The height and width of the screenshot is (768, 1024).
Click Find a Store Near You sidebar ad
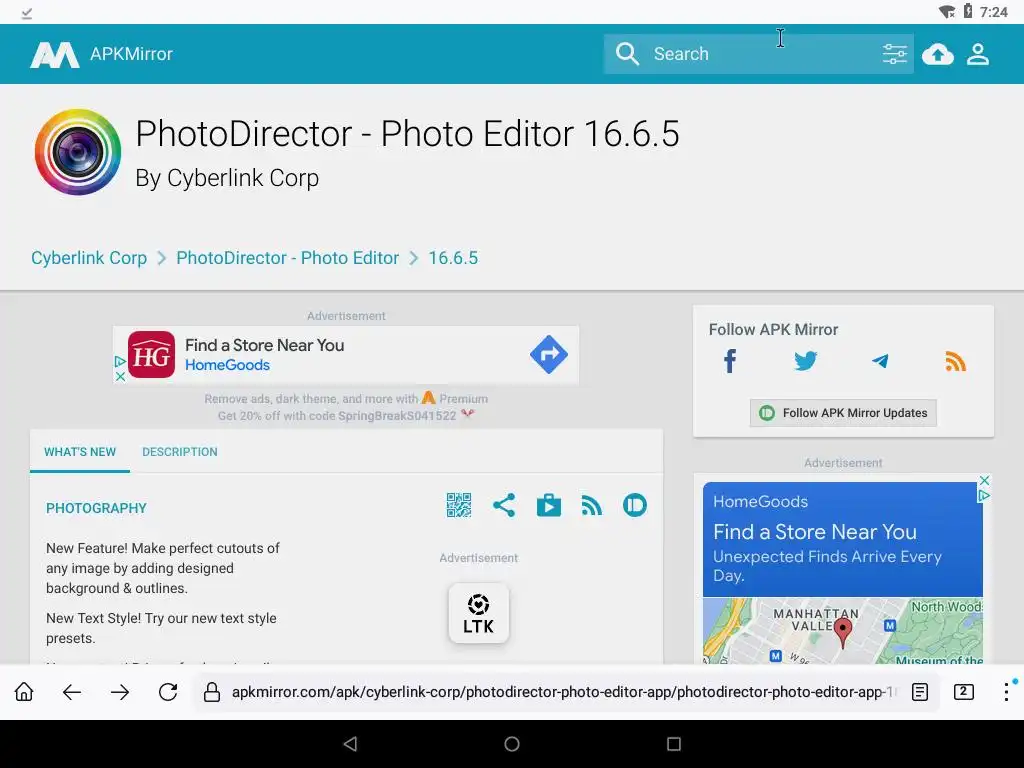[815, 532]
